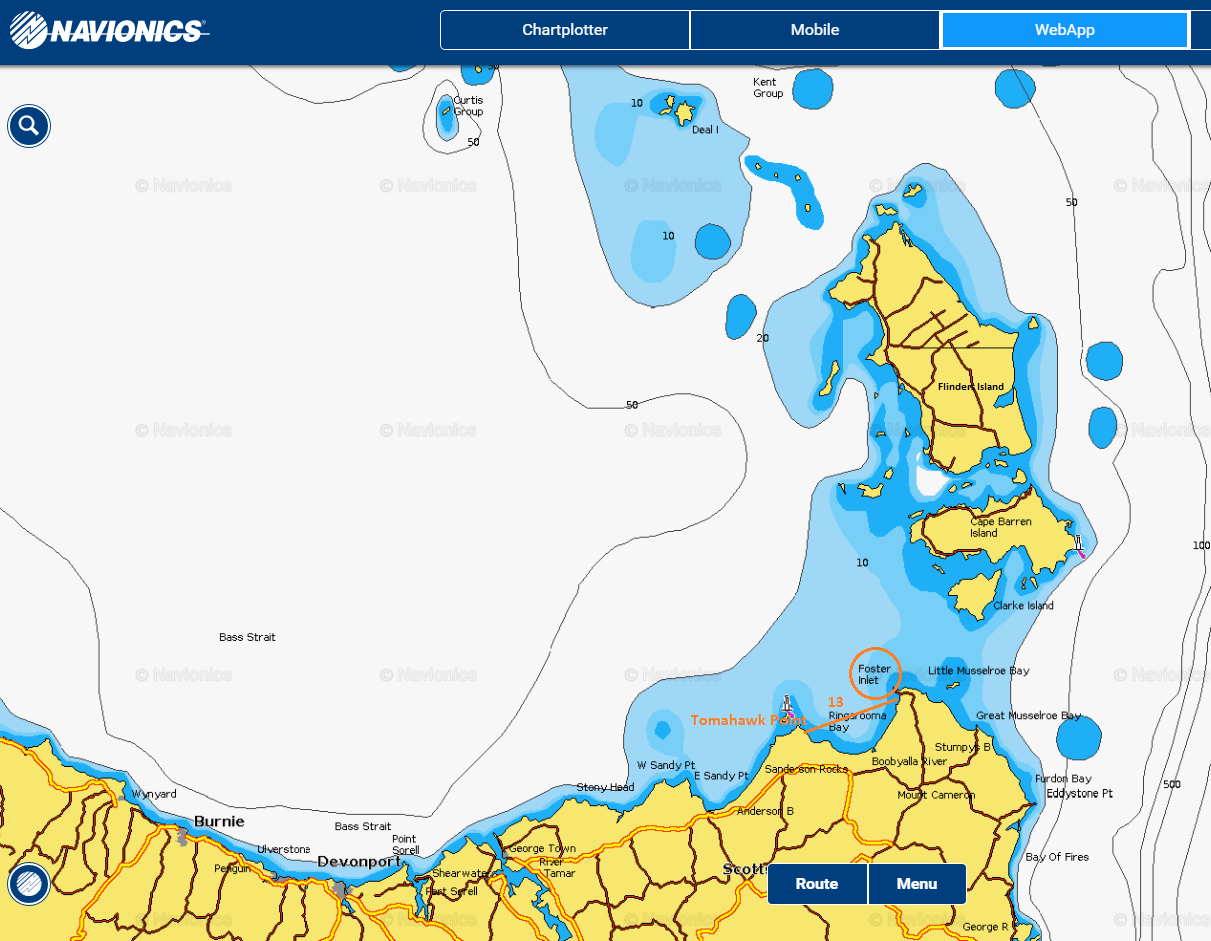Click the Cape Barren Island label
This screenshot has width=1211, height=941.
click(999, 527)
